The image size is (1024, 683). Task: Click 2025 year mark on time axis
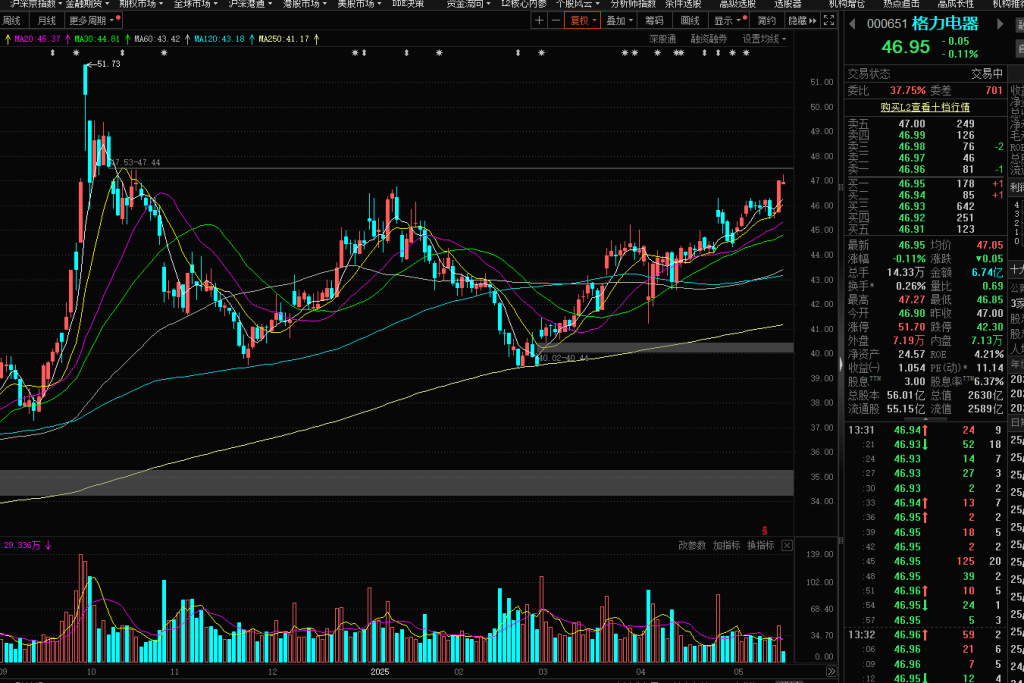coord(379,672)
